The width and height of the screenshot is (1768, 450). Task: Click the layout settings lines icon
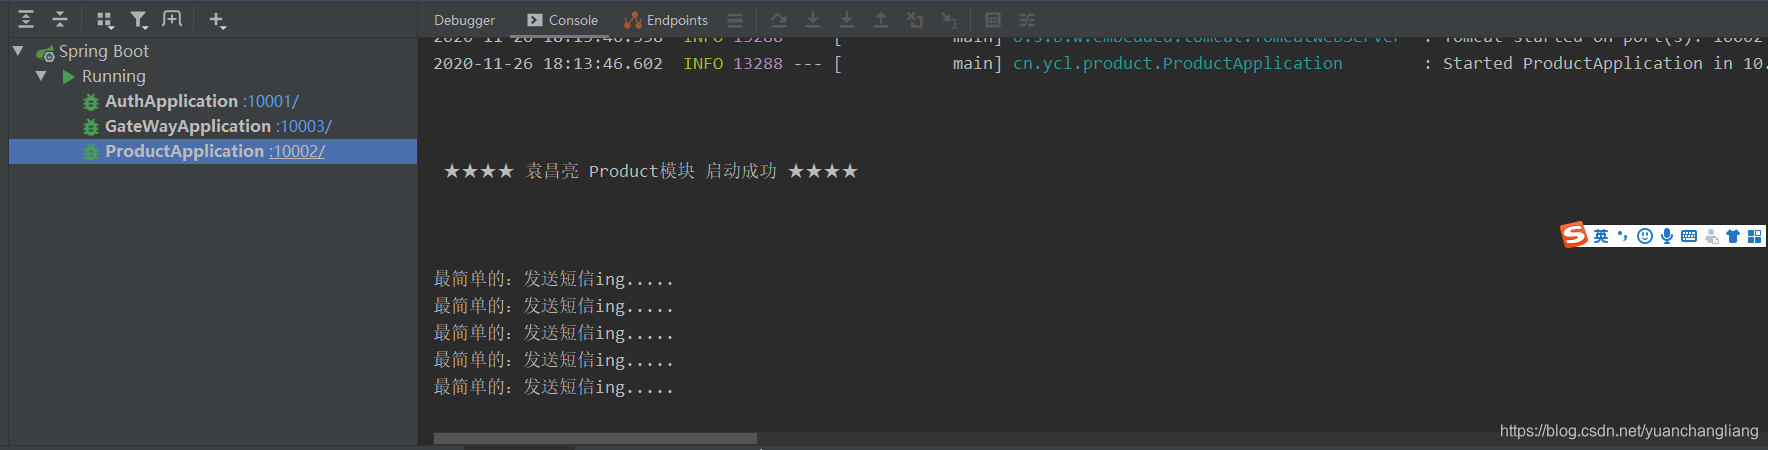pos(735,20)
